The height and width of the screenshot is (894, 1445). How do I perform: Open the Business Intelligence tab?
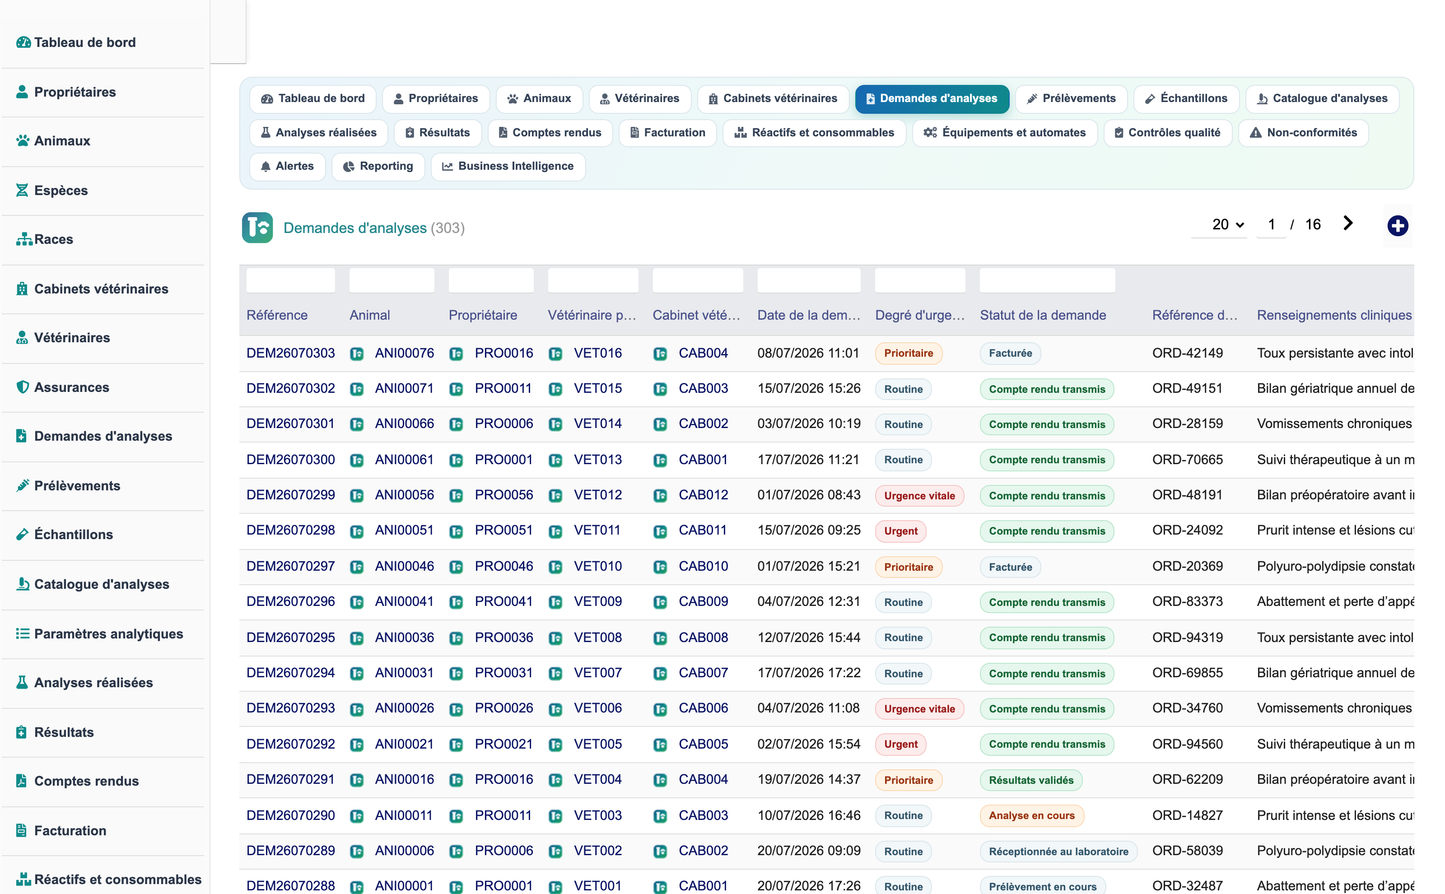coord(508,166)
